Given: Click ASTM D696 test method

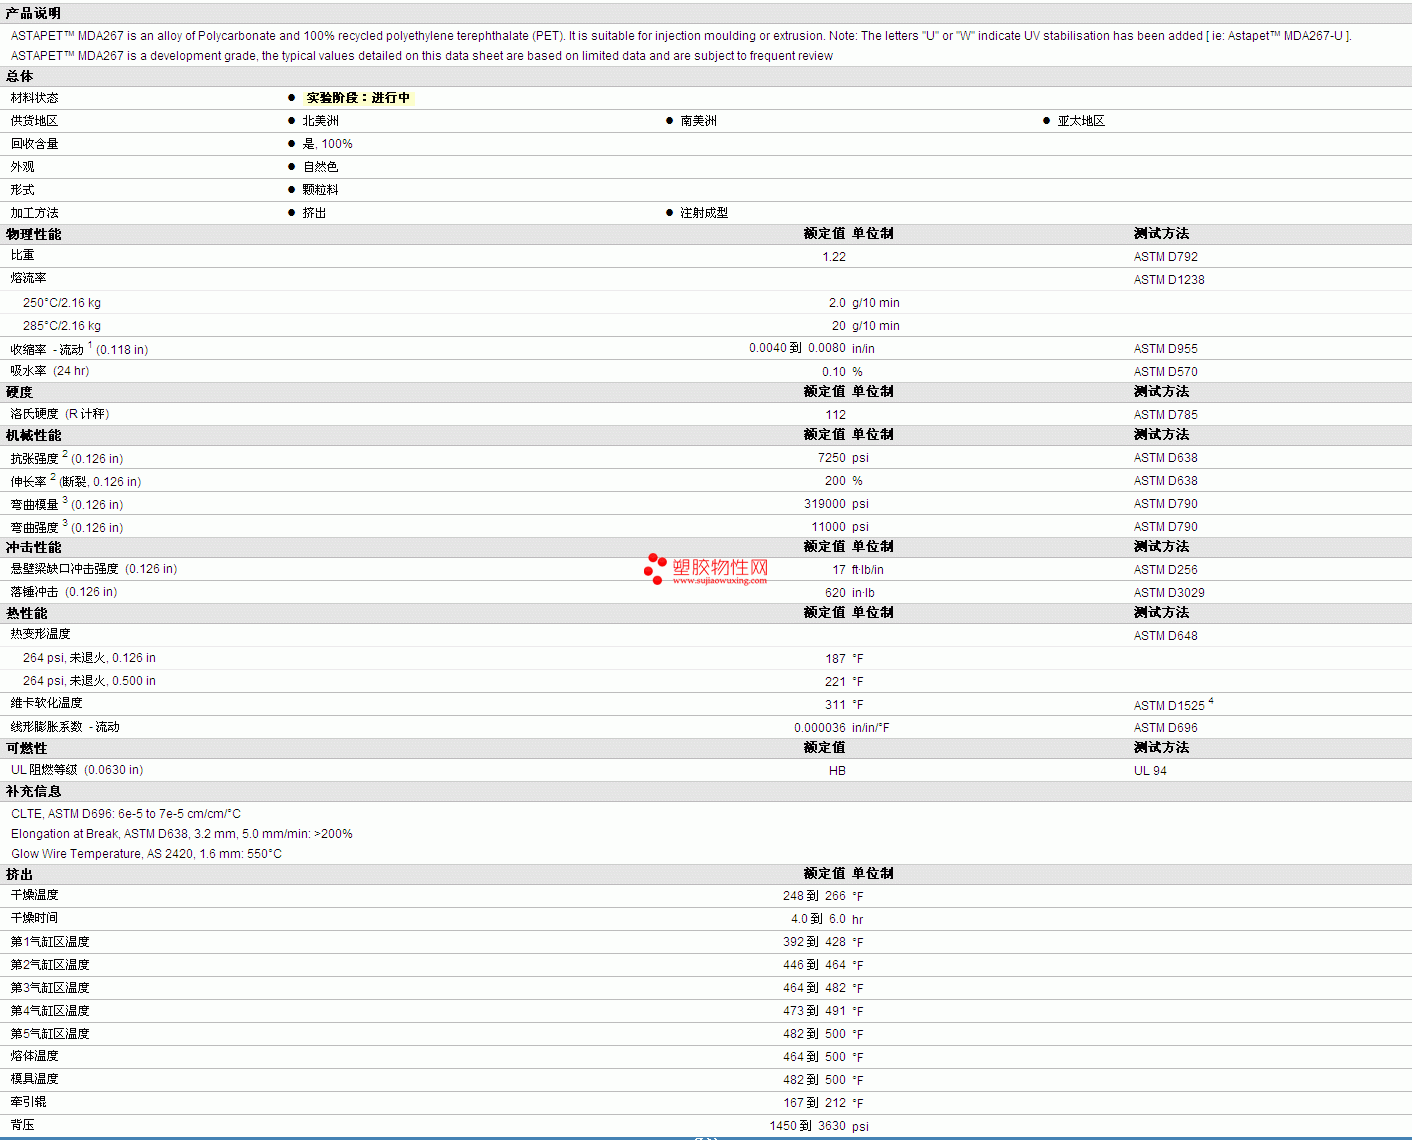Looking at the screenshot, I should click(x=1166, y=728).
